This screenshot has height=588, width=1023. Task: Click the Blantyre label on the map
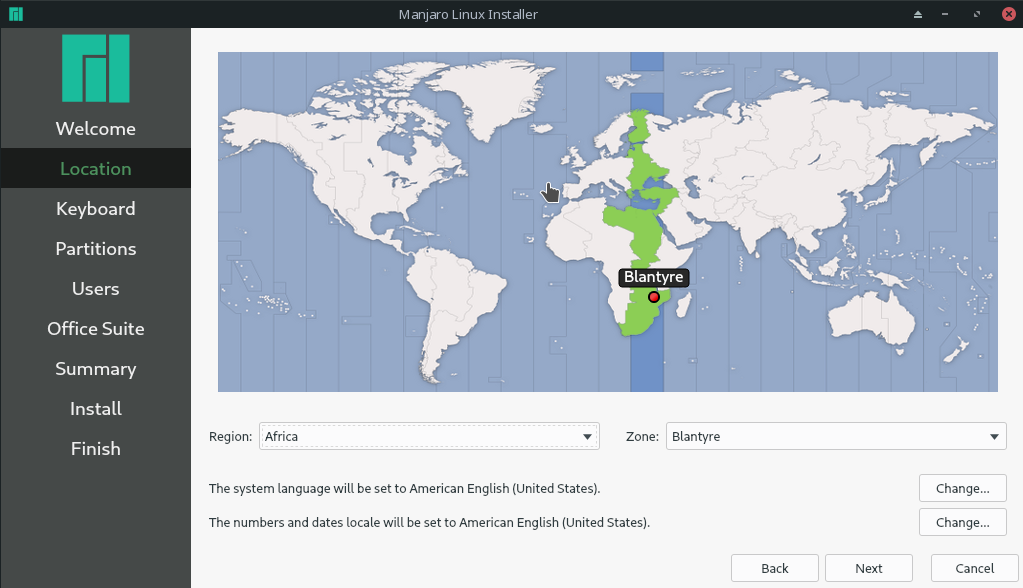pos(654,277)
